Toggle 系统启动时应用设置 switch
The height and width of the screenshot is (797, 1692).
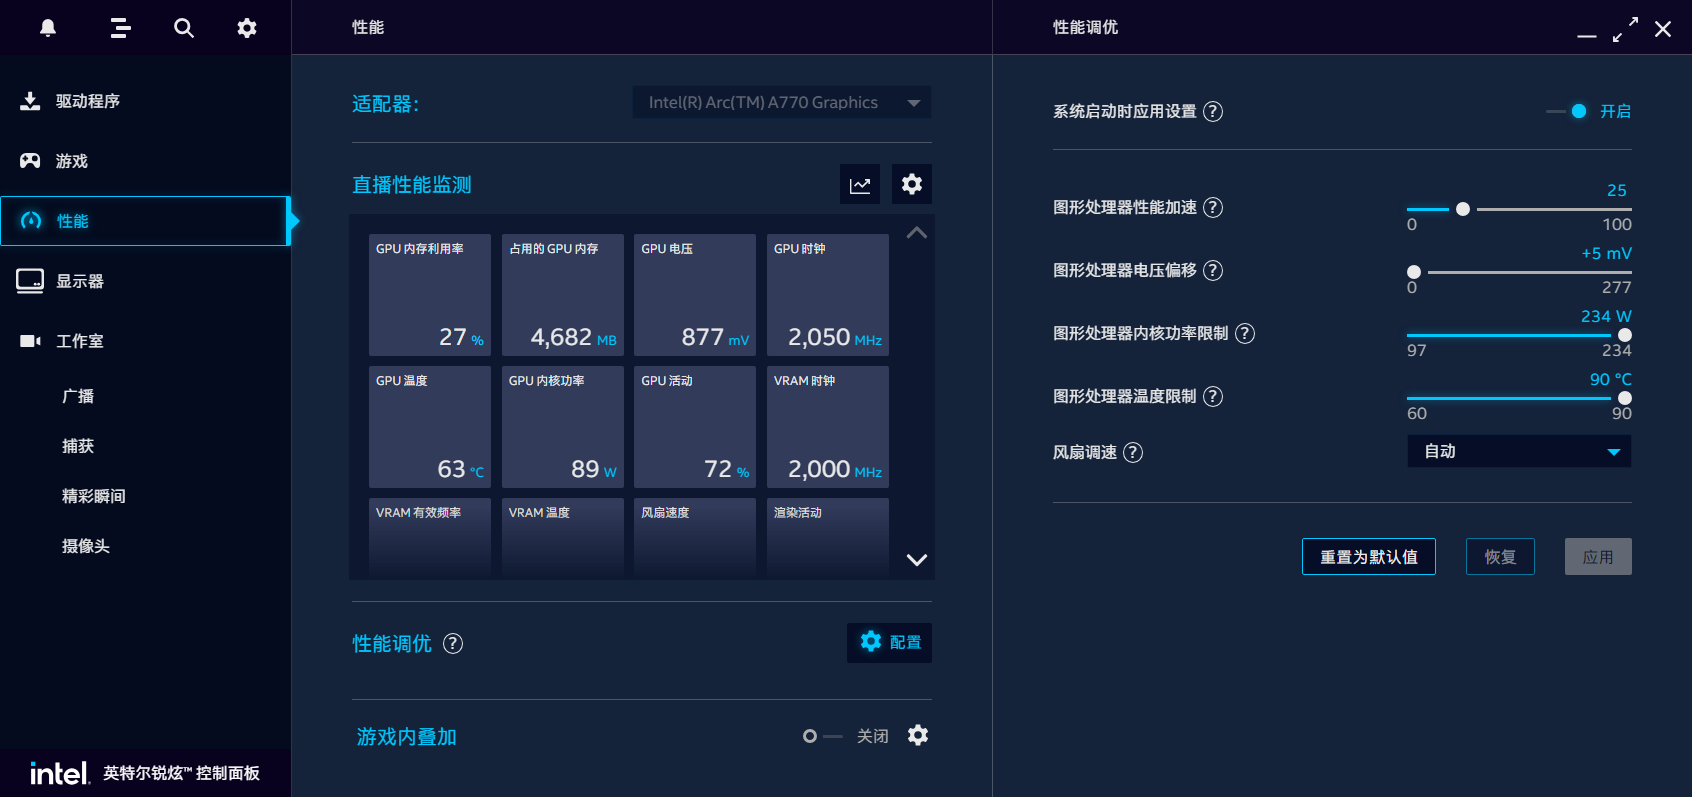[1567, 111]
